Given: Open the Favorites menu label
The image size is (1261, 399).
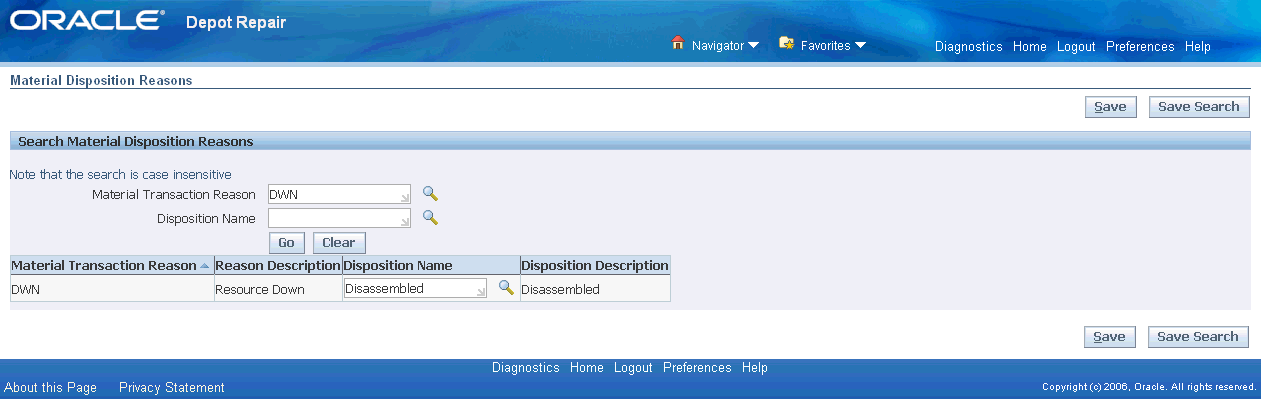Looking at the screenshot, I should pos(825,46).
